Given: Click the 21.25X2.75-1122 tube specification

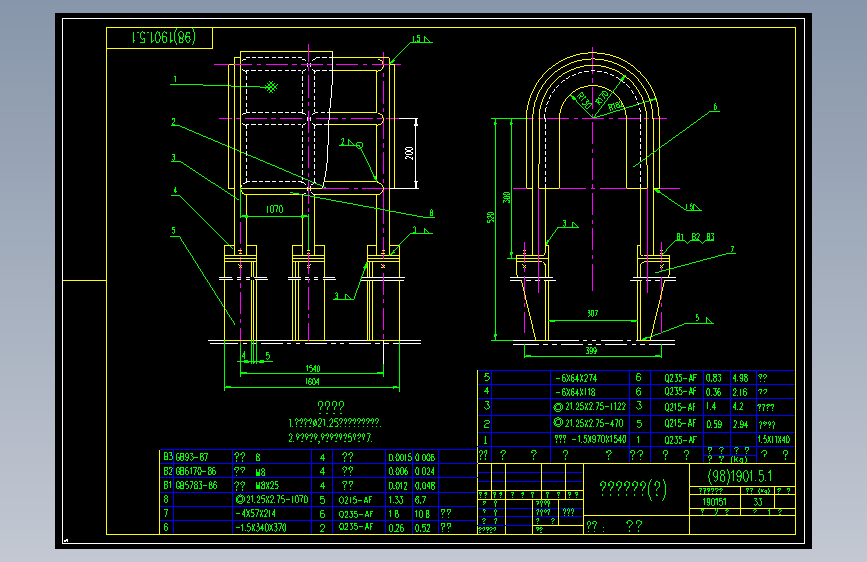Looking at the screenshot, I should coord(590,407).
